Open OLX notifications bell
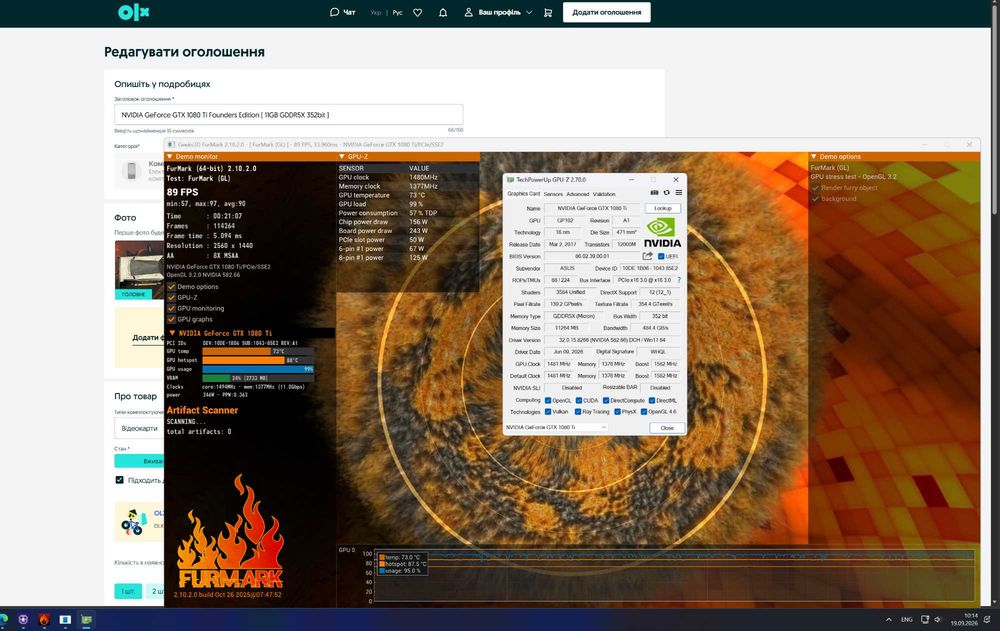 pos(443,12)
